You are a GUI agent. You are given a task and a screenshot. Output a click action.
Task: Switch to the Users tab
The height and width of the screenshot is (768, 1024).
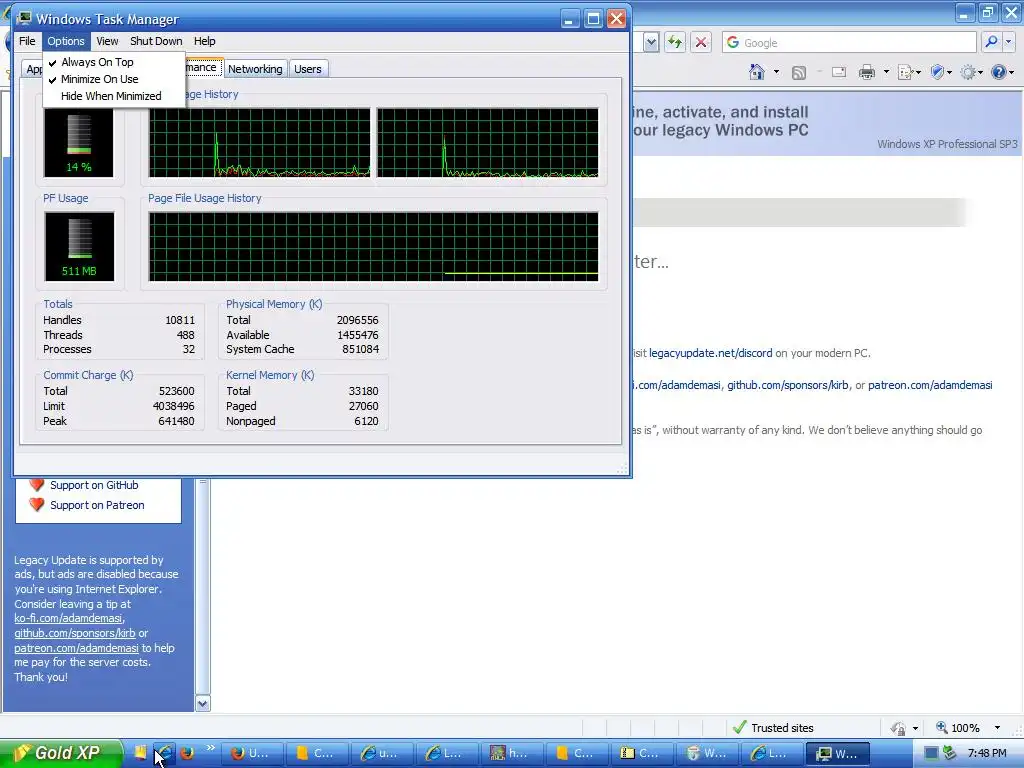coord(308,69)
